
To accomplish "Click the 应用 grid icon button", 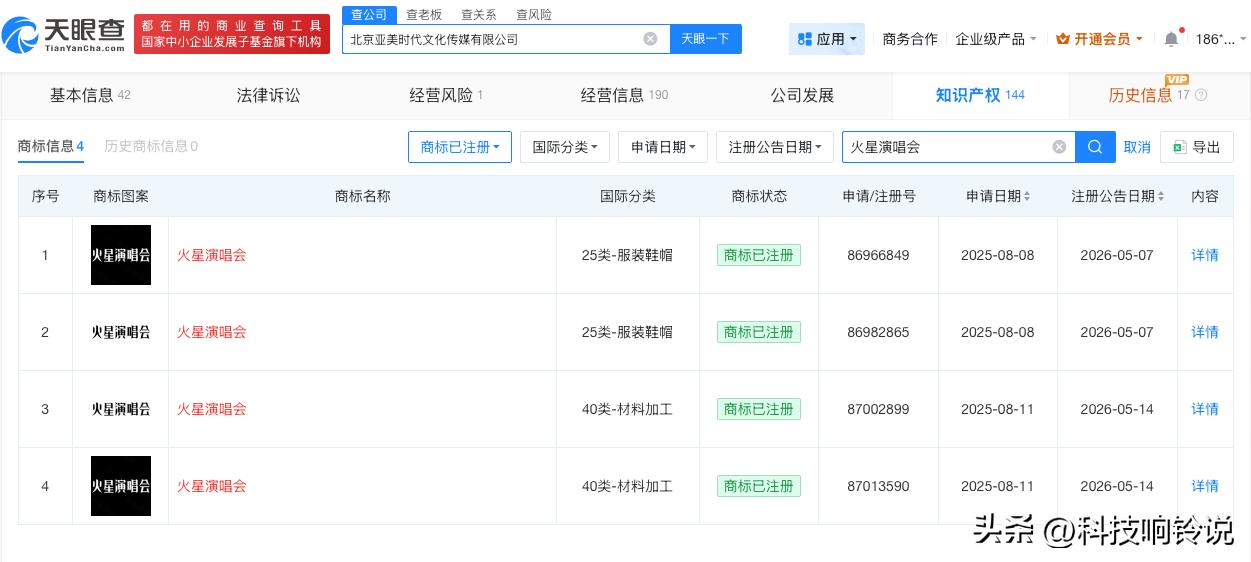I will point(827,39).
